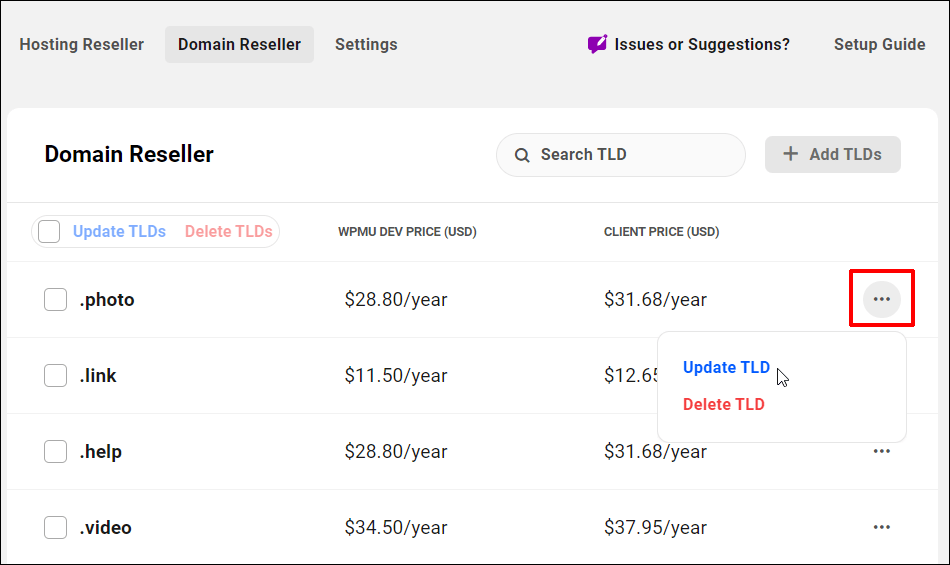This screenshot has height=565, width=950.
Task: Mark the .video TLD checkbox
Action: coord(56,527)
